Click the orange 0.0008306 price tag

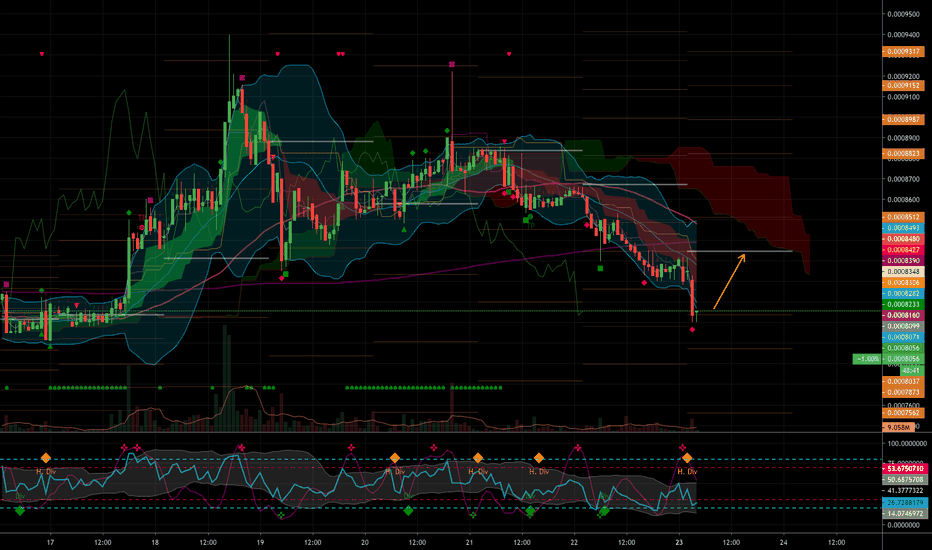point(903,282)
